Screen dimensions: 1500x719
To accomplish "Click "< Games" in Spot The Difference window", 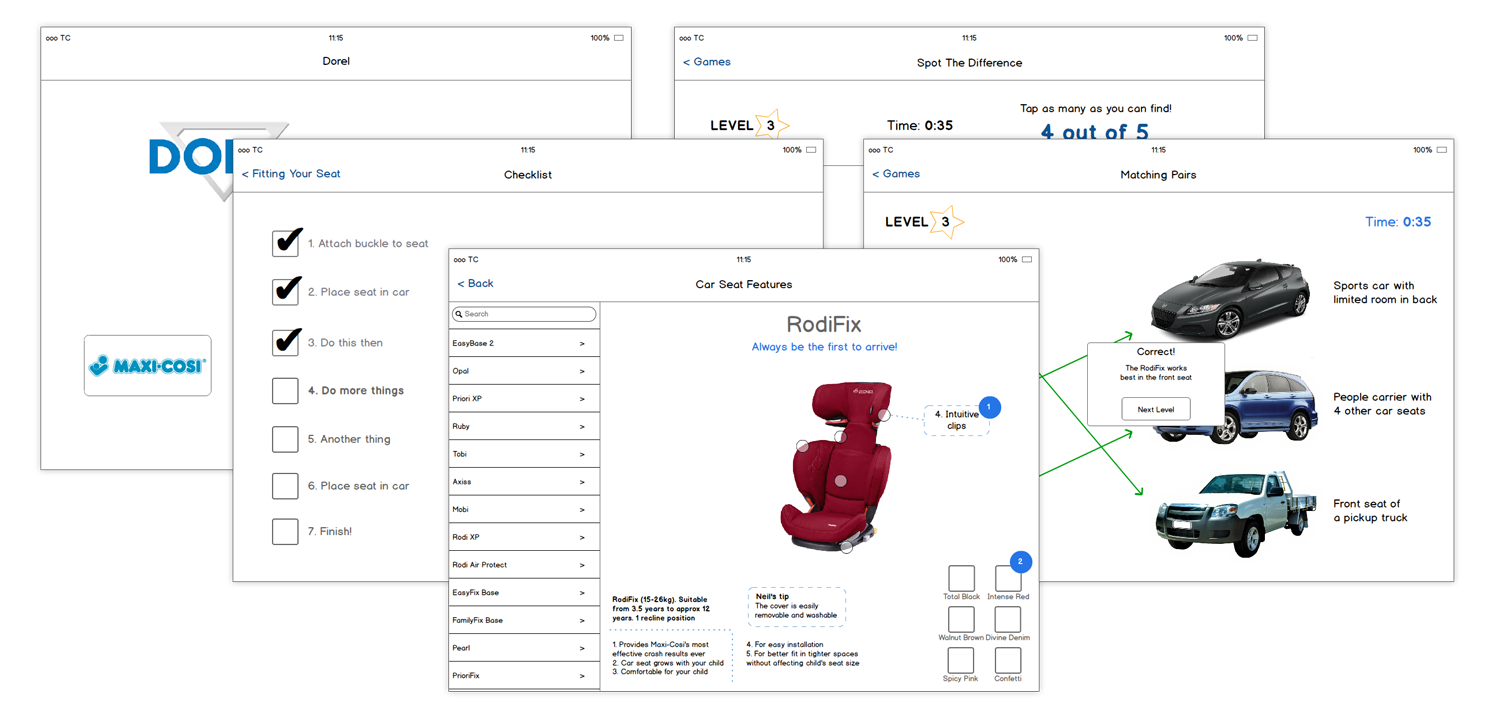I will [707, 62].
